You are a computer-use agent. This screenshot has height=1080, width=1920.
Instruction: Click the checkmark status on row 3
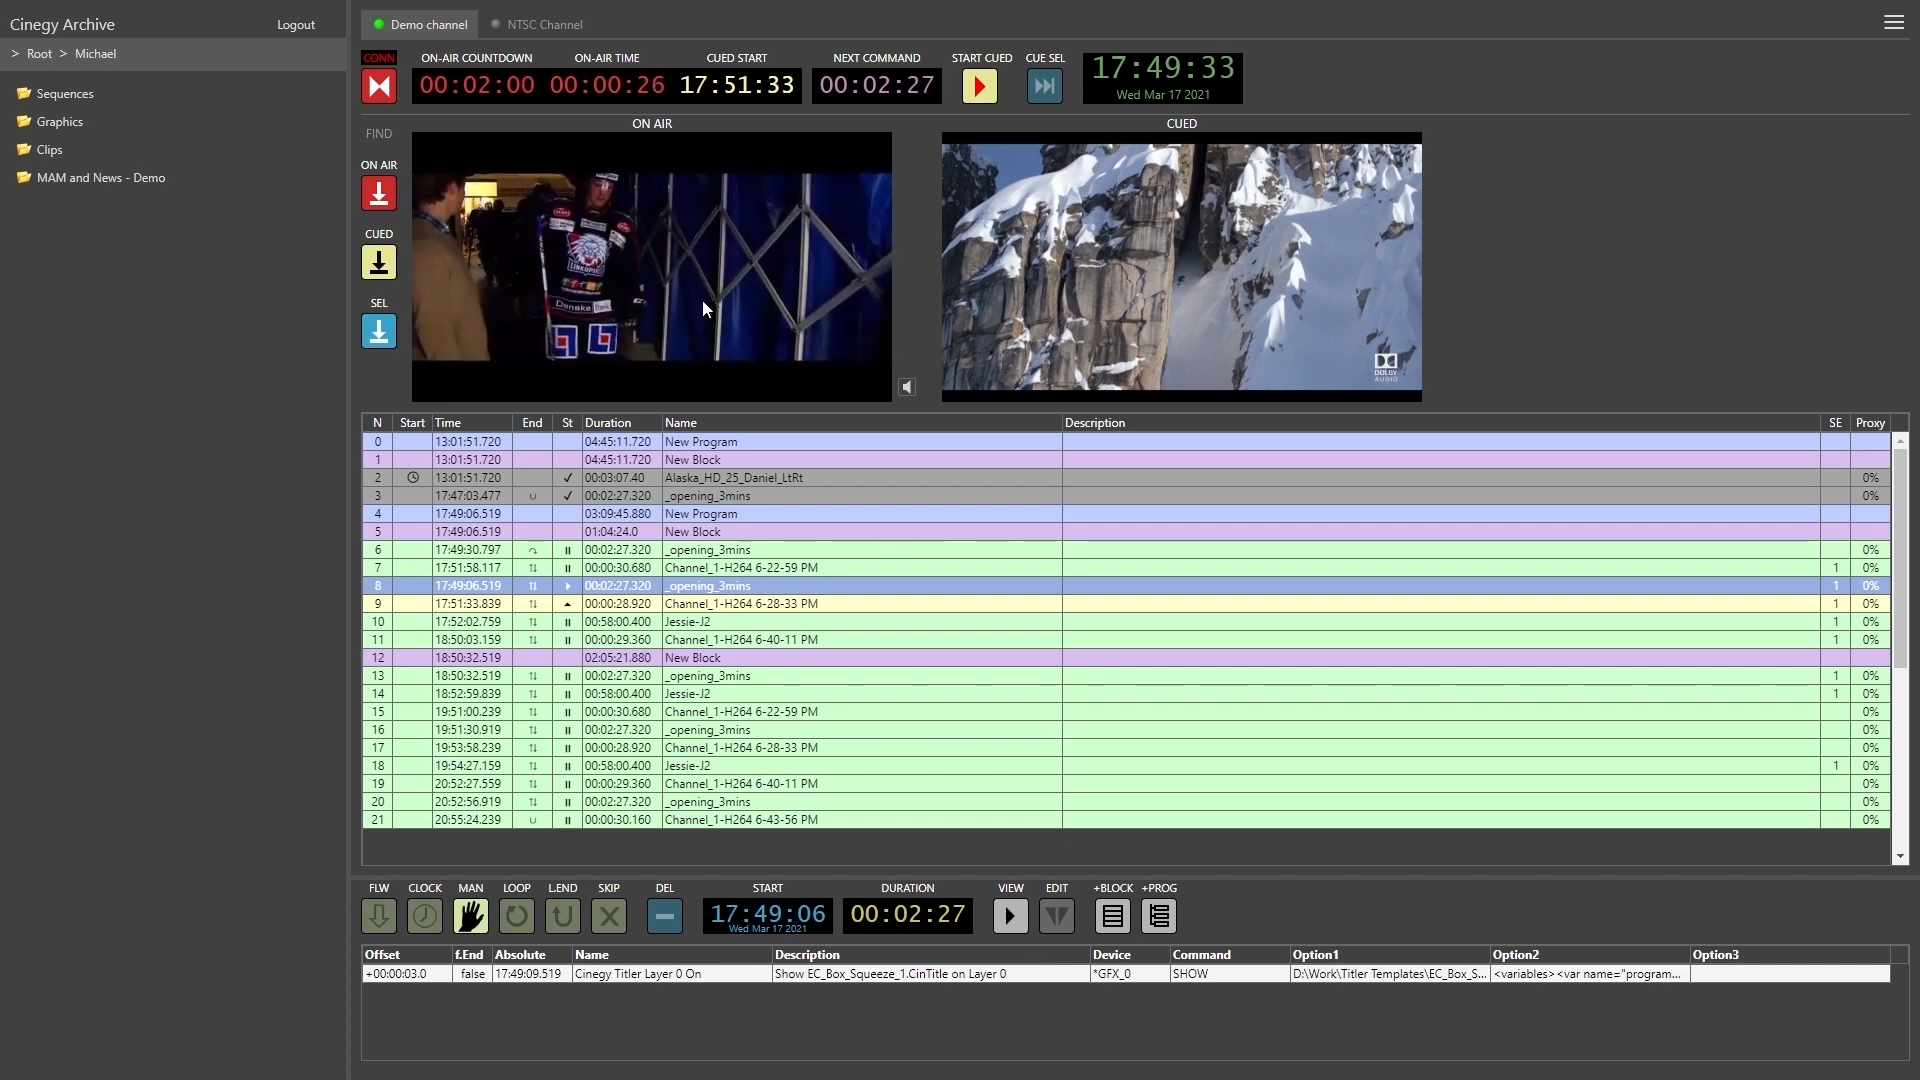[x=568, y=496]
